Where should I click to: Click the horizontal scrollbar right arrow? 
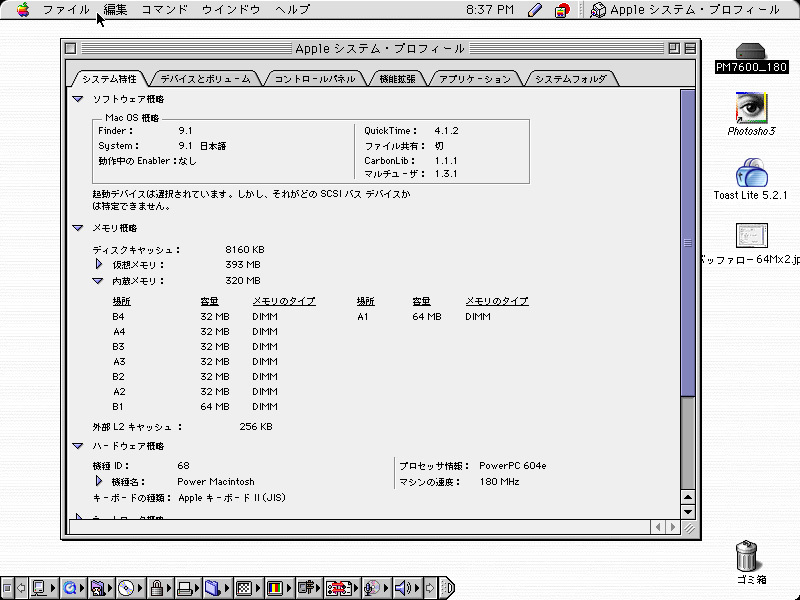coord(672,527)
